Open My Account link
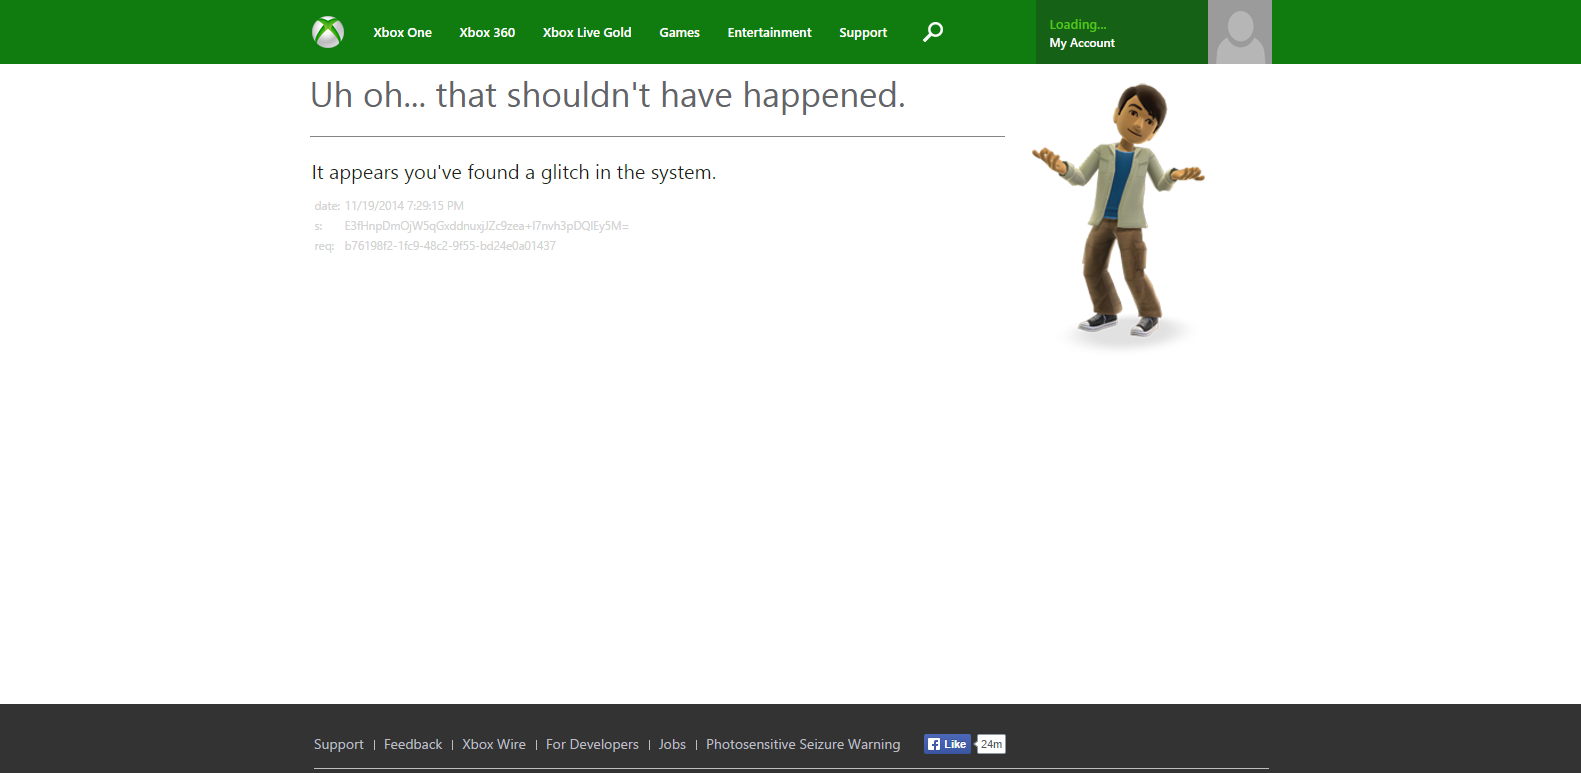1581x773 pixels. (x=1082, y=43)
